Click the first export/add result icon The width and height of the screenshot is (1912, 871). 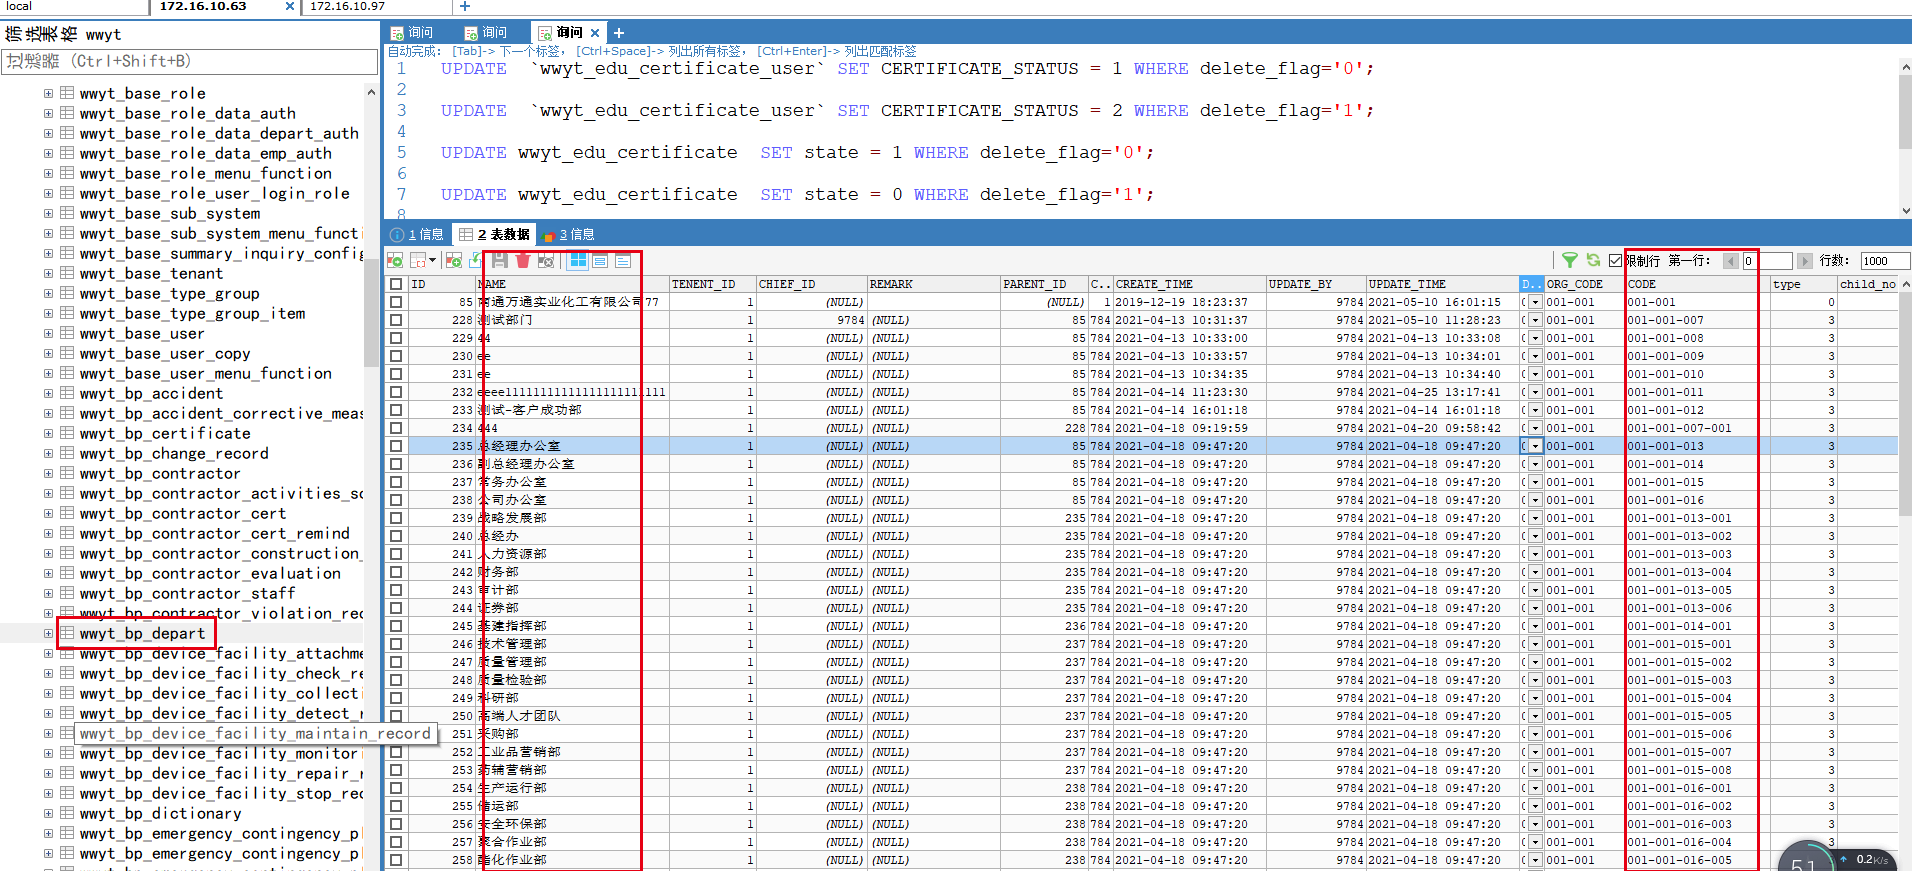(x=395, y=260)
